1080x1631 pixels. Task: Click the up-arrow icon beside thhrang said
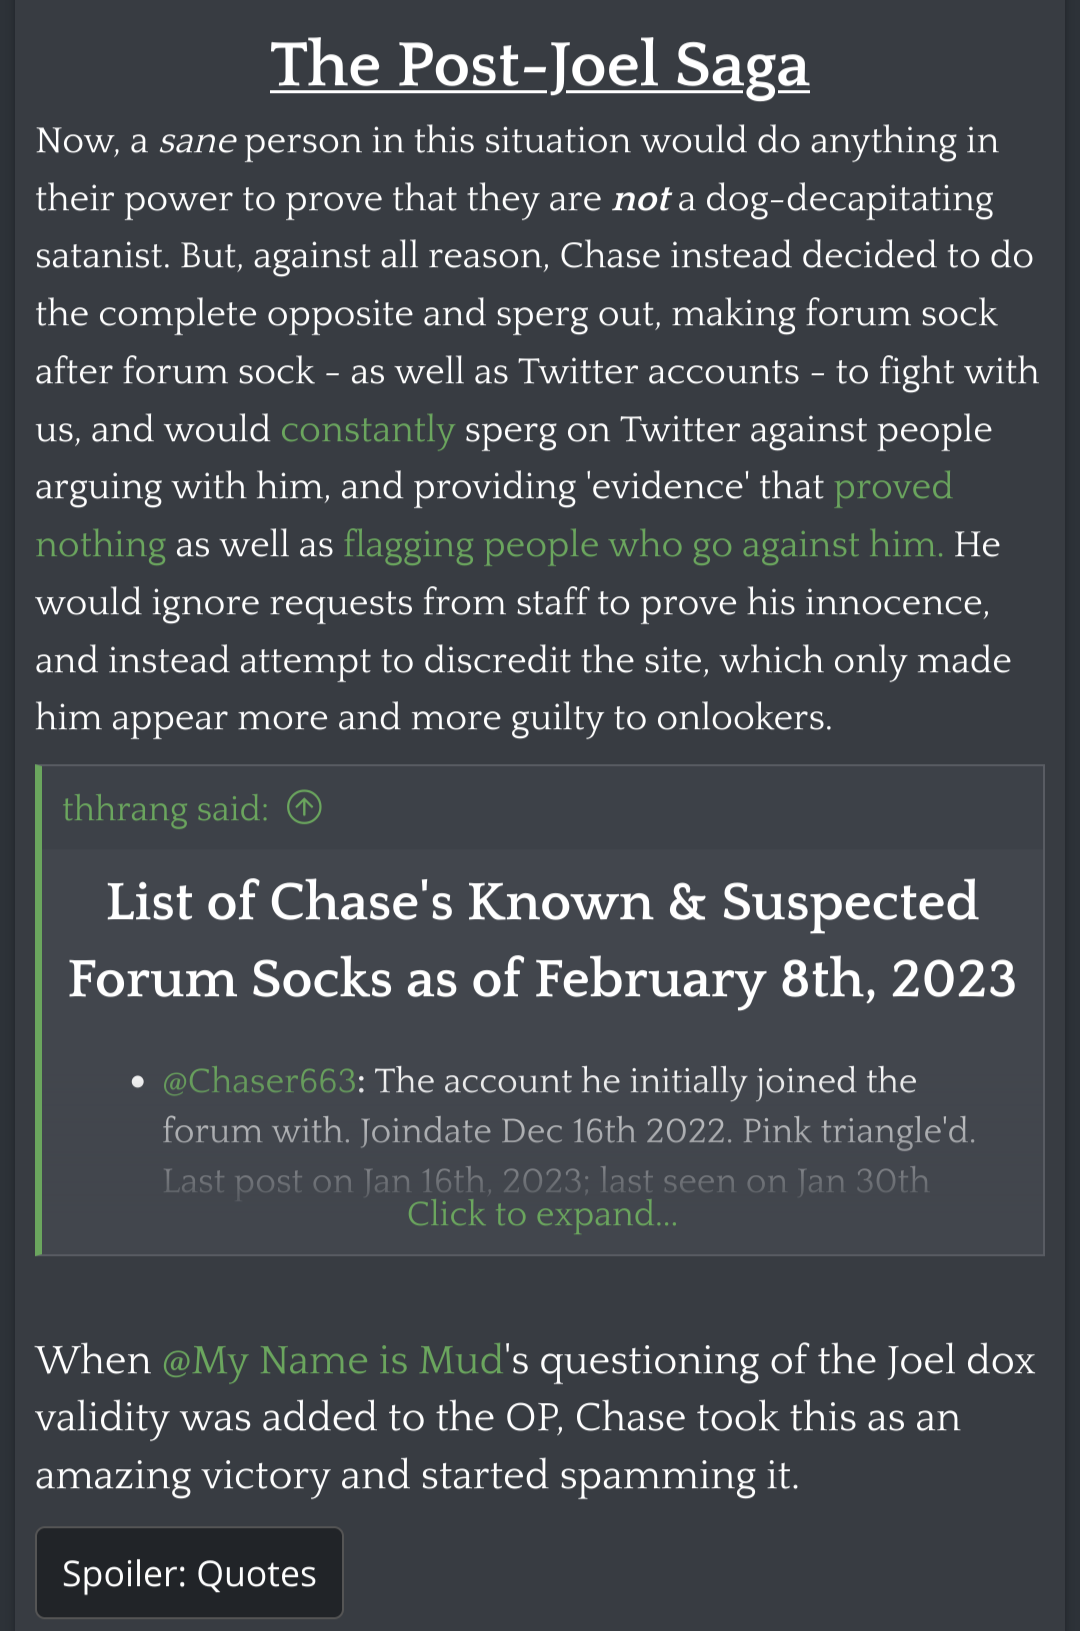[304, 807]
